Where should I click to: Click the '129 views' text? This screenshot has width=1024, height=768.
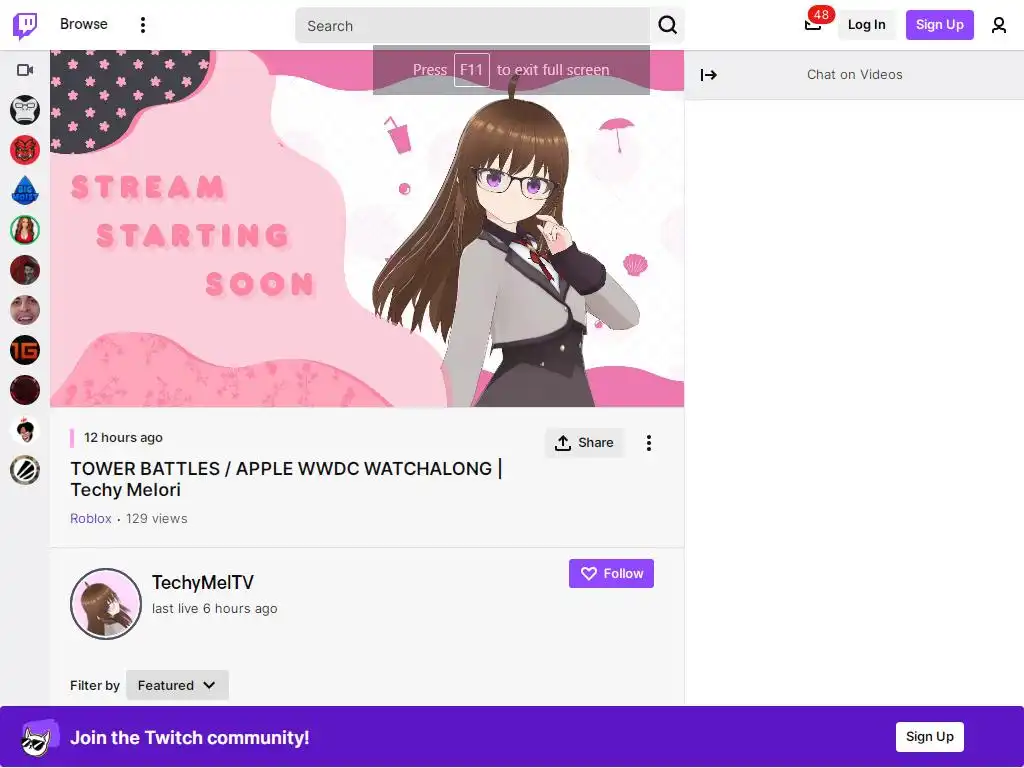pyautogui.click(x=157, y=519)
